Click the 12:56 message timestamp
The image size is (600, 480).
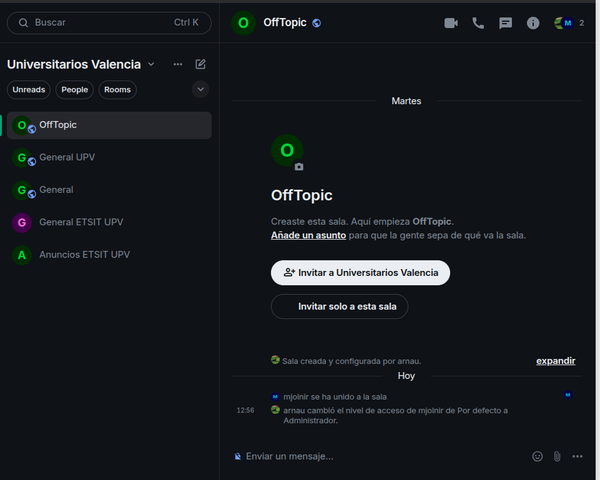pyautogui.click(x=245, y=410)
